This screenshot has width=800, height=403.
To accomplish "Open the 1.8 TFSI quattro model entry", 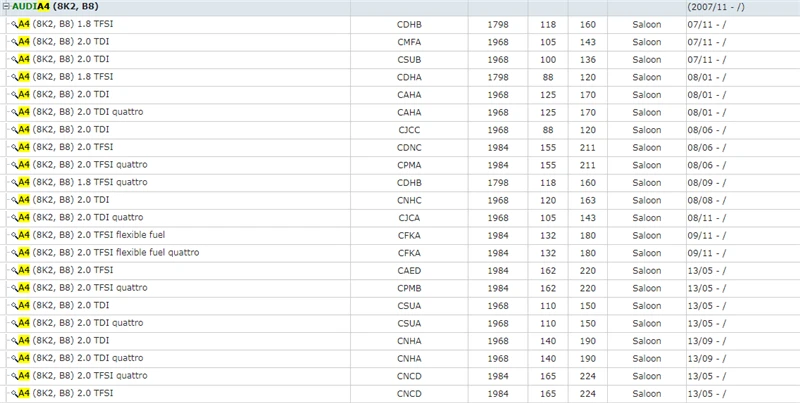I will point(83,182).
